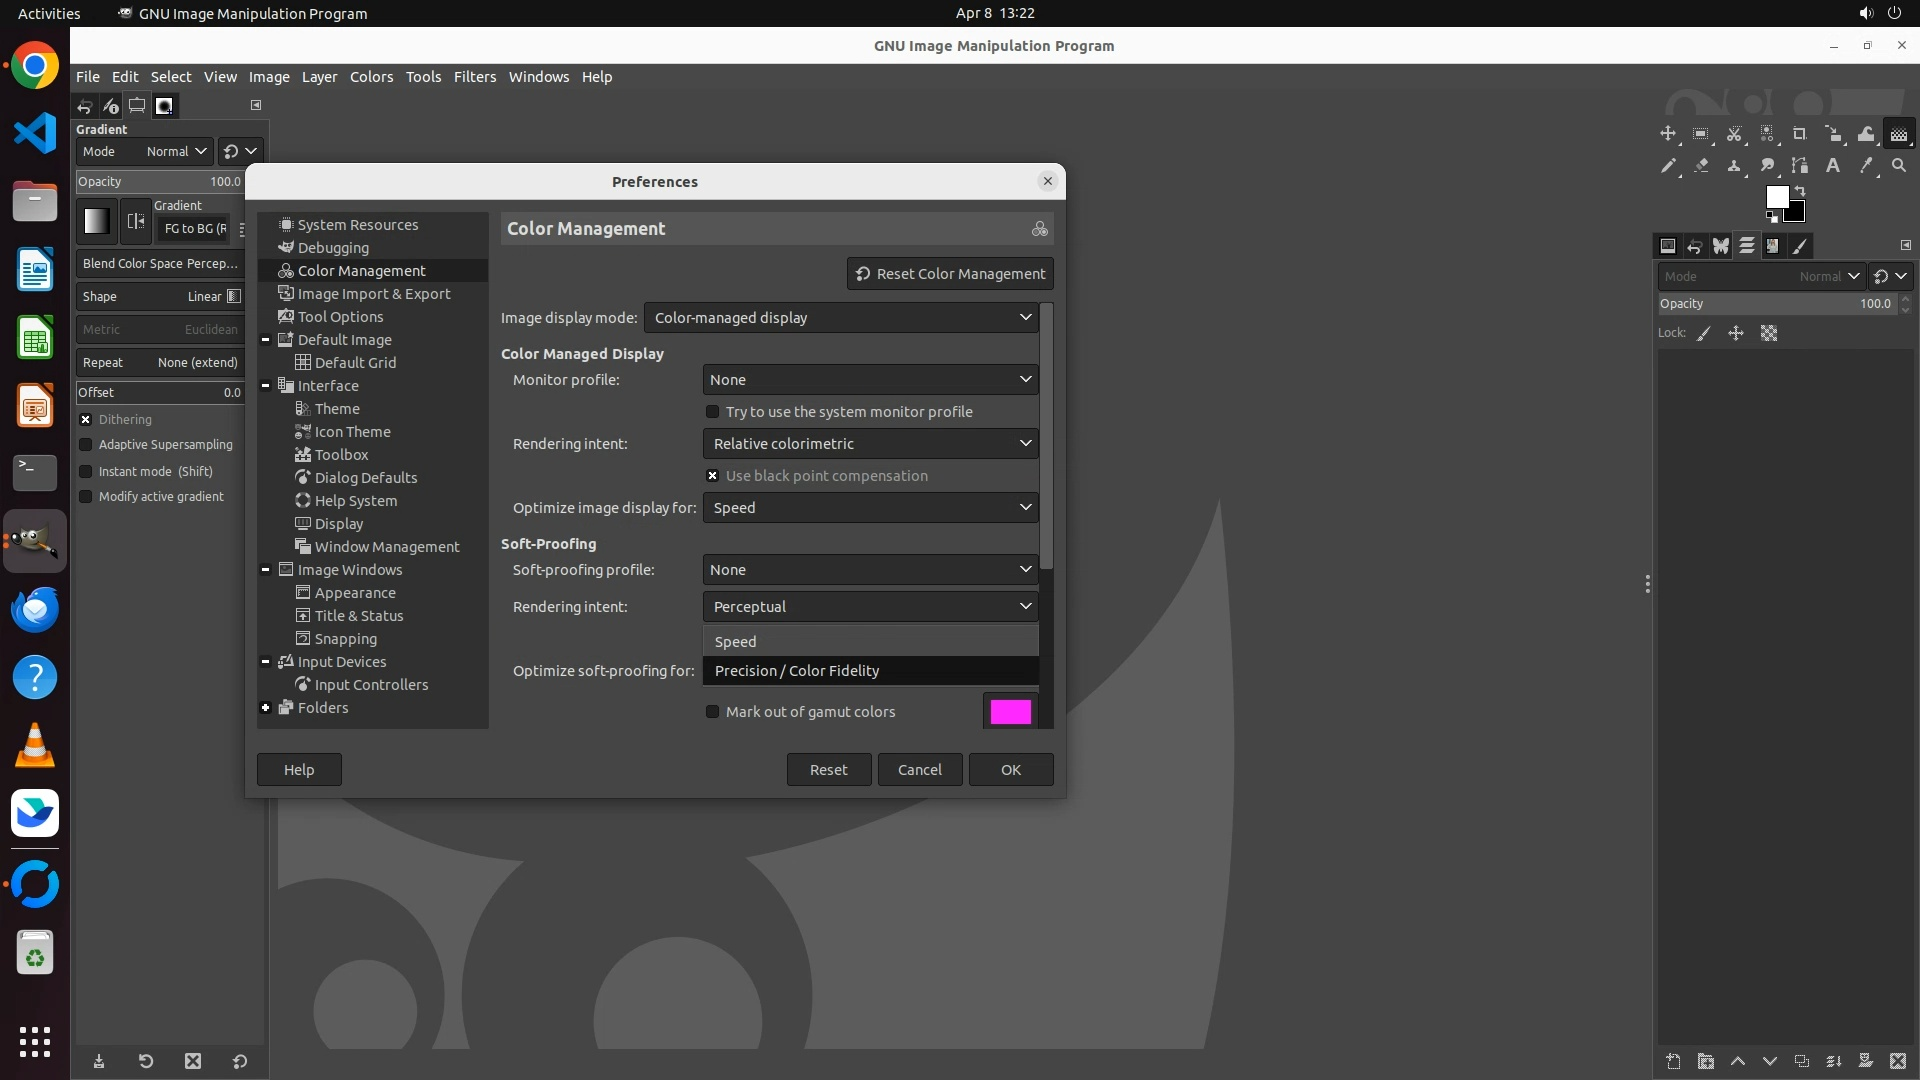Open the Monitor profile dropdown

[870, 380]
